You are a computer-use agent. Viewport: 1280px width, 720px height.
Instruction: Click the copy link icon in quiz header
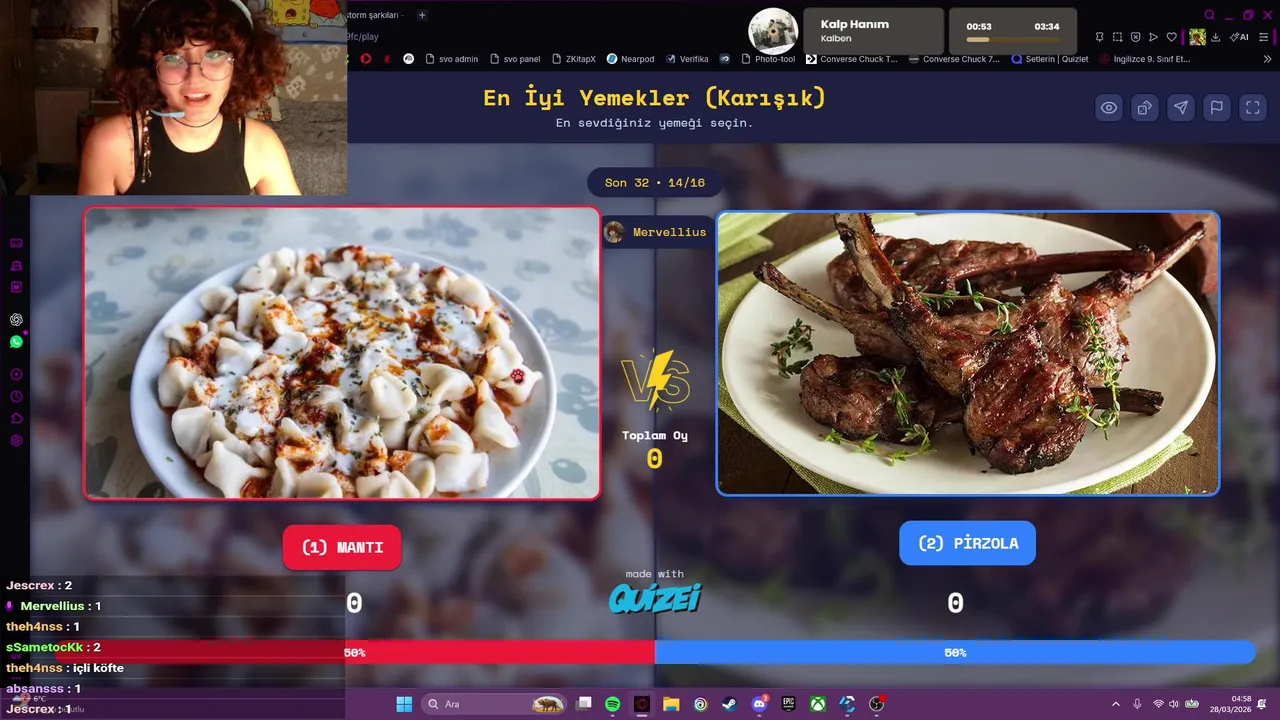(x=1145, y=108)
